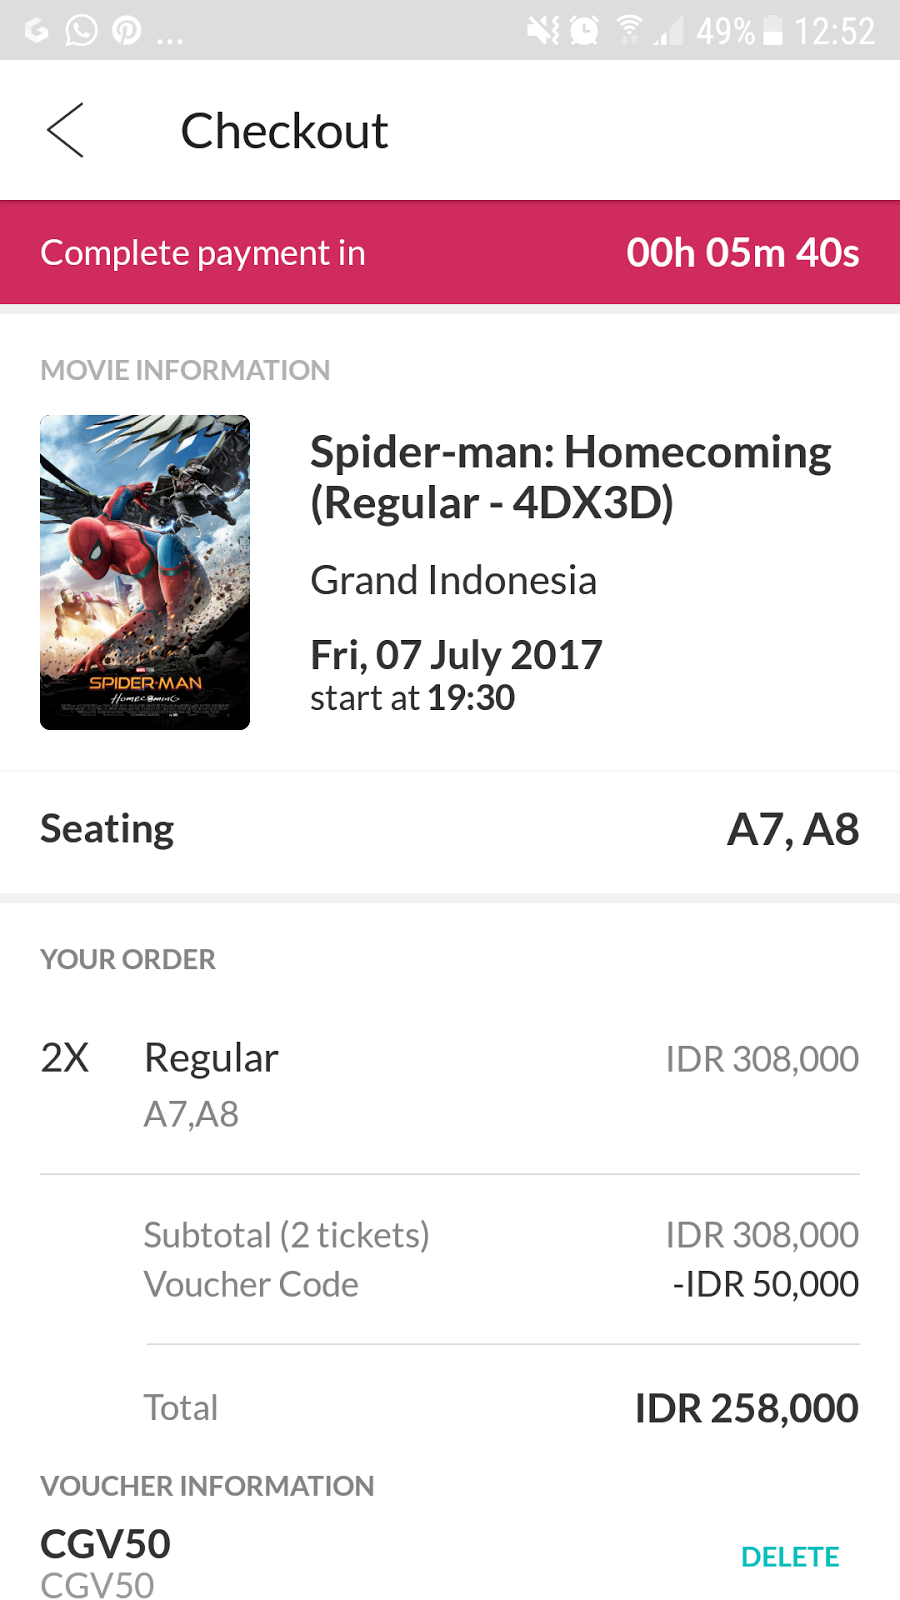Tap the Total IDR 258,000 amount
This screenshot has height=1600, width=900.
click(747, 1408)
